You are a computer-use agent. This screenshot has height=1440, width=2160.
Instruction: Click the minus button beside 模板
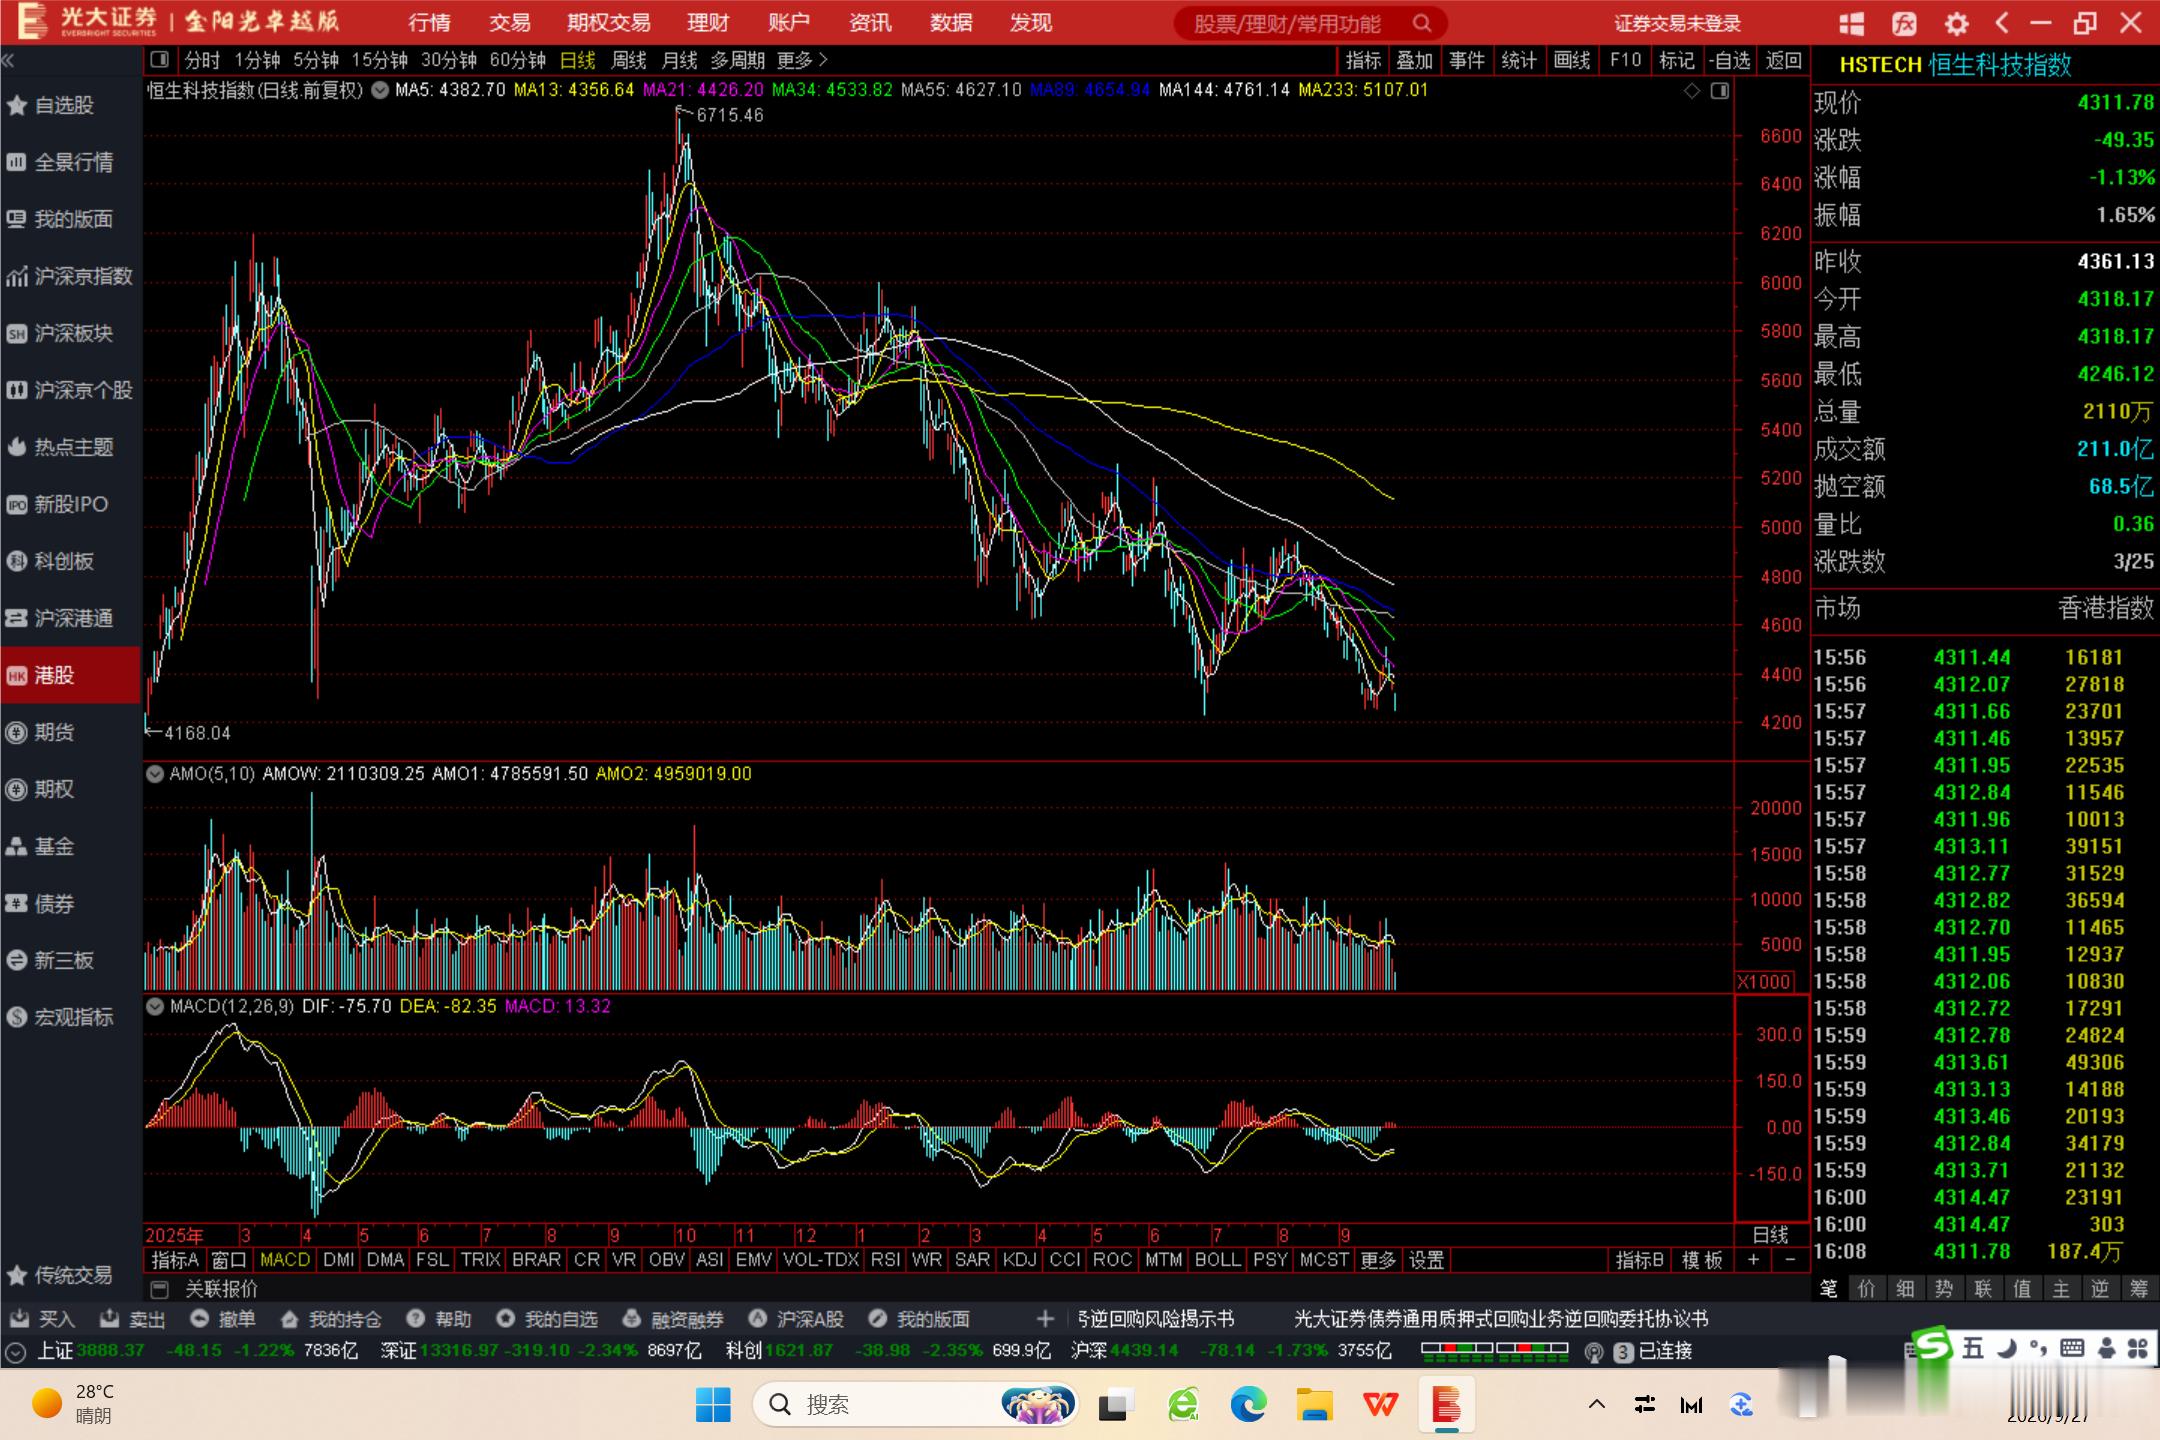point(1790,1260)
